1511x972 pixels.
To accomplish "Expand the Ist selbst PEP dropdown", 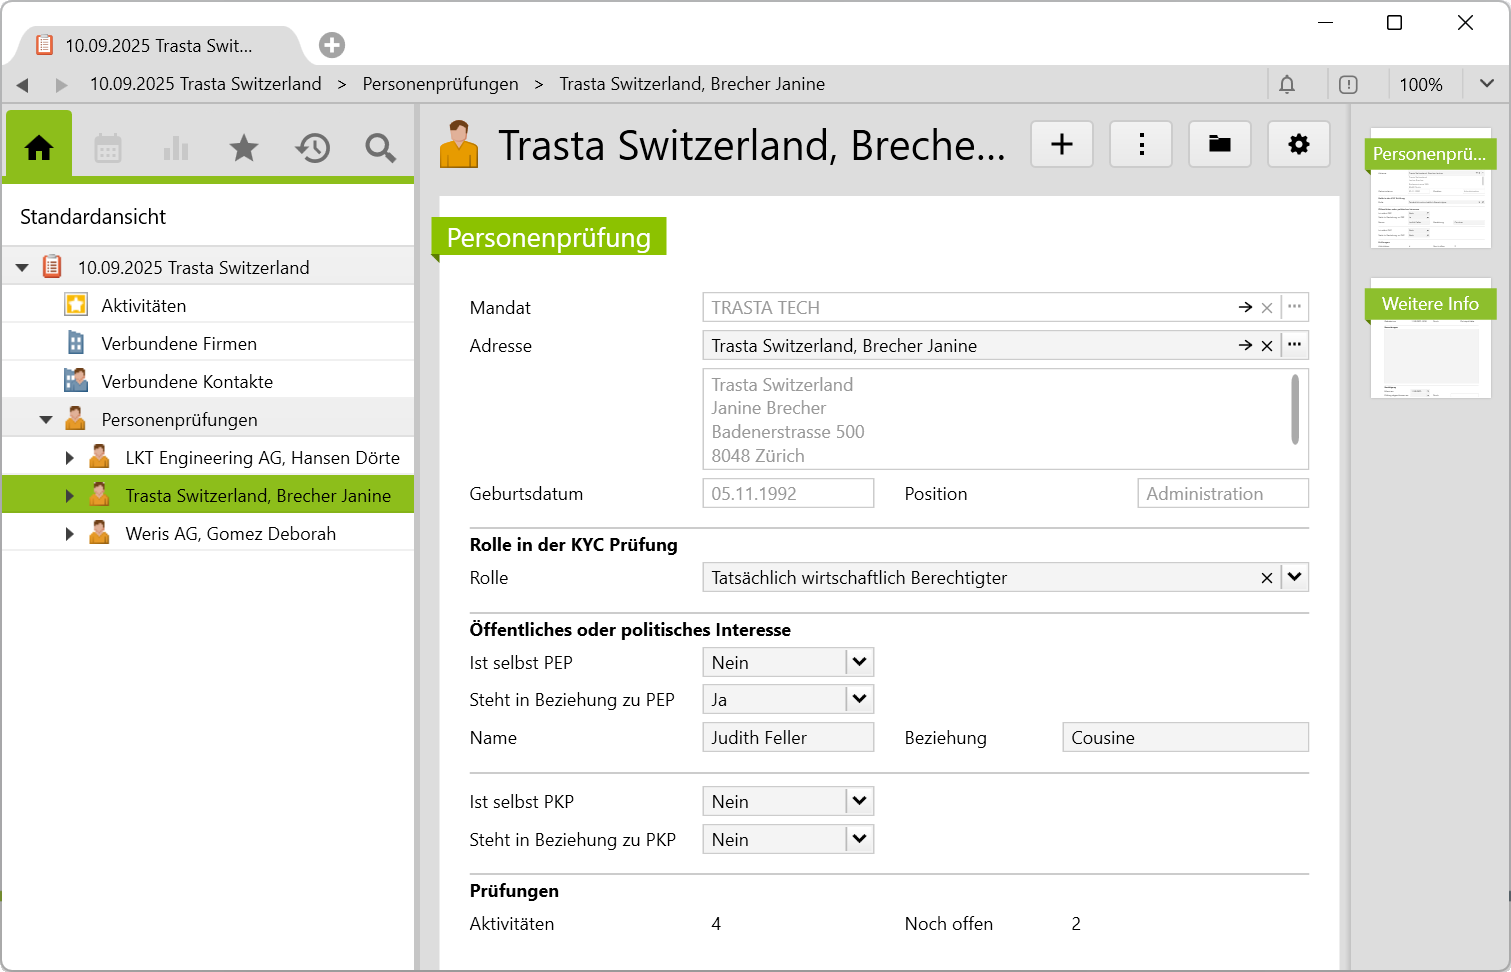I will pyautogui.click(x=859, y=662).
